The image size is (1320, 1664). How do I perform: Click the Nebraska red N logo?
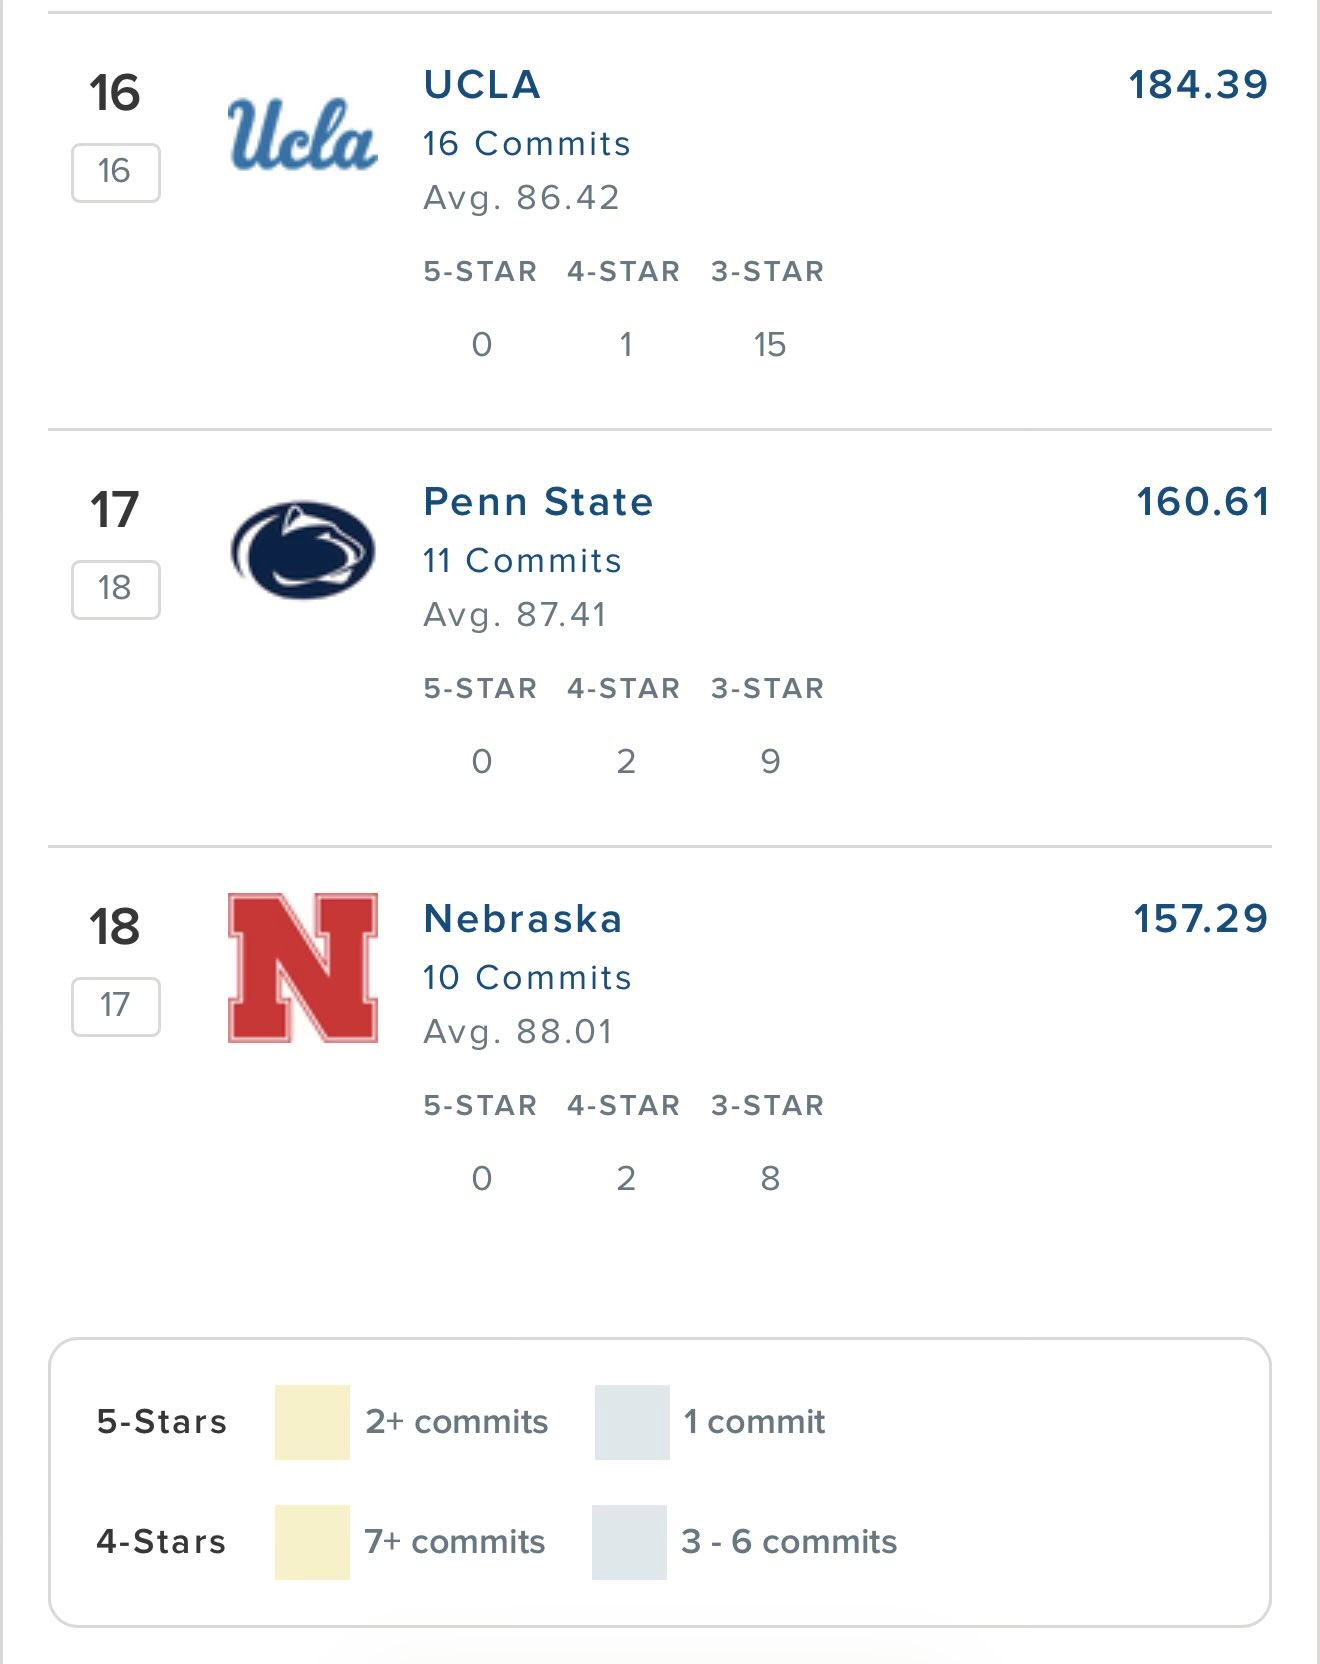point(303,968)
